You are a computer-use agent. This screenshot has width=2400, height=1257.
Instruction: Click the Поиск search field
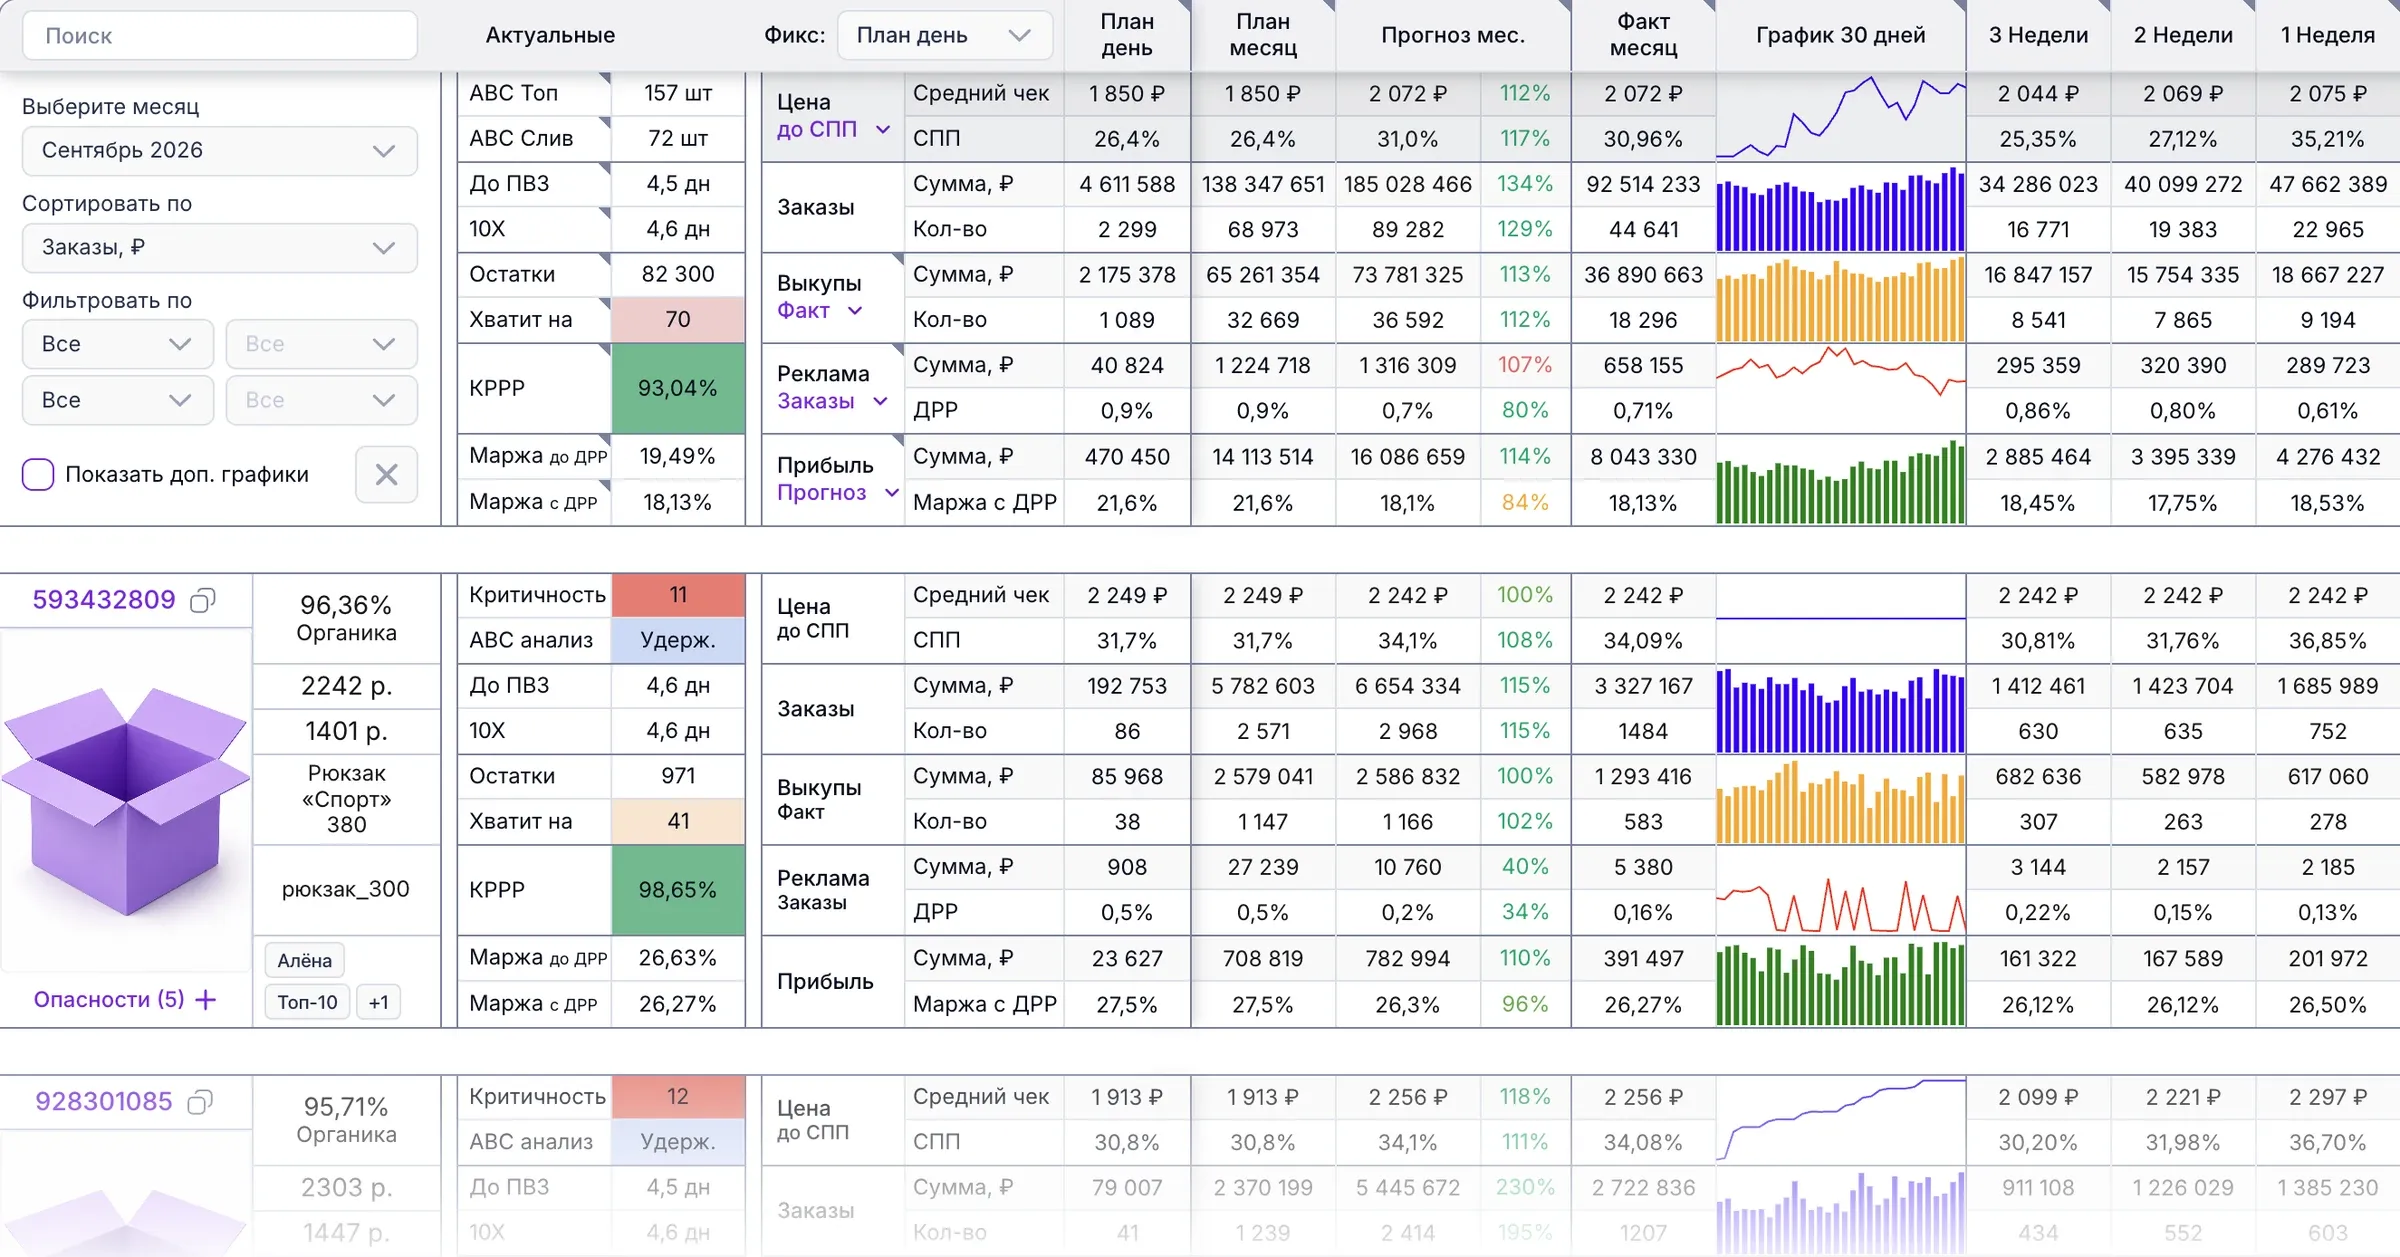click(219, 36)
